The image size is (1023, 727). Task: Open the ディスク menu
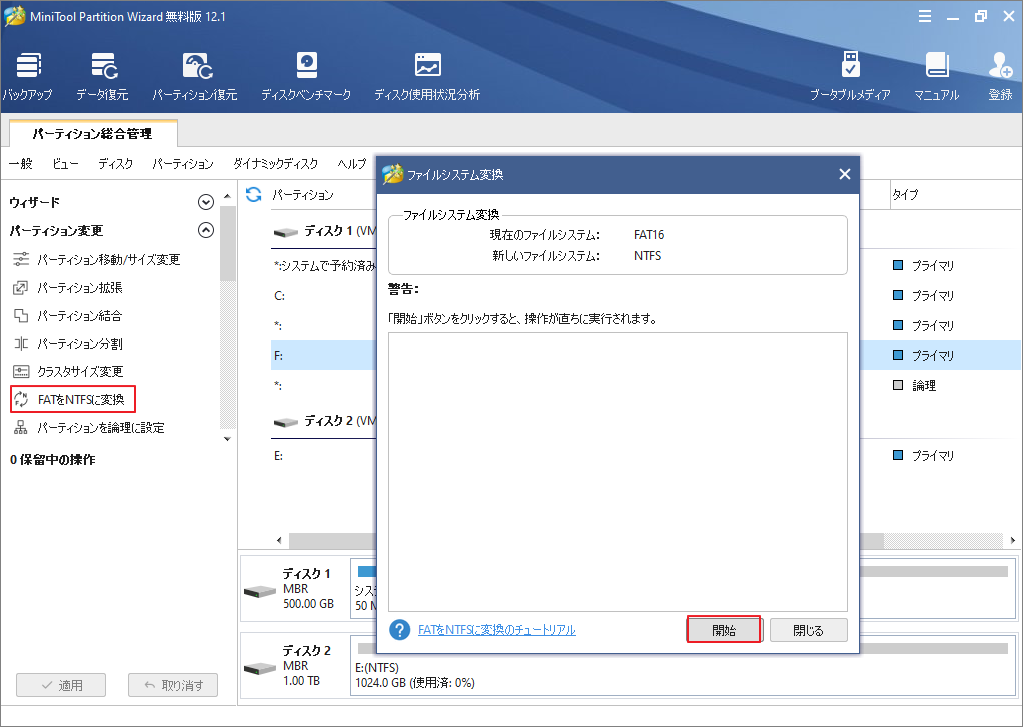[x=115, y=164]
